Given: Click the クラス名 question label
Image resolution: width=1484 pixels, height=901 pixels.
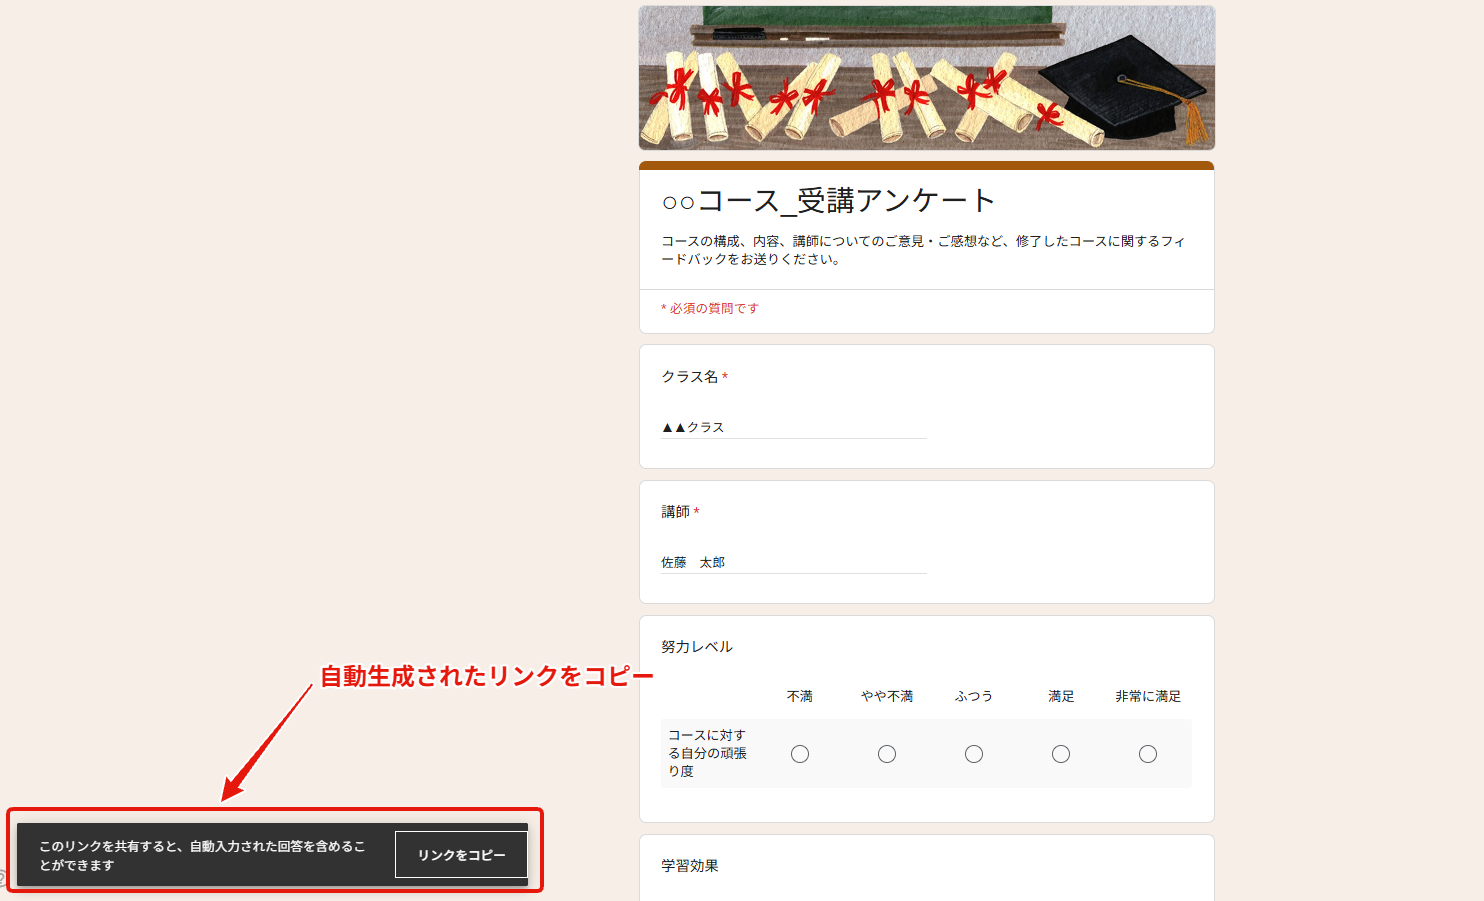Looking at the screenshot, I should [690, 377].
